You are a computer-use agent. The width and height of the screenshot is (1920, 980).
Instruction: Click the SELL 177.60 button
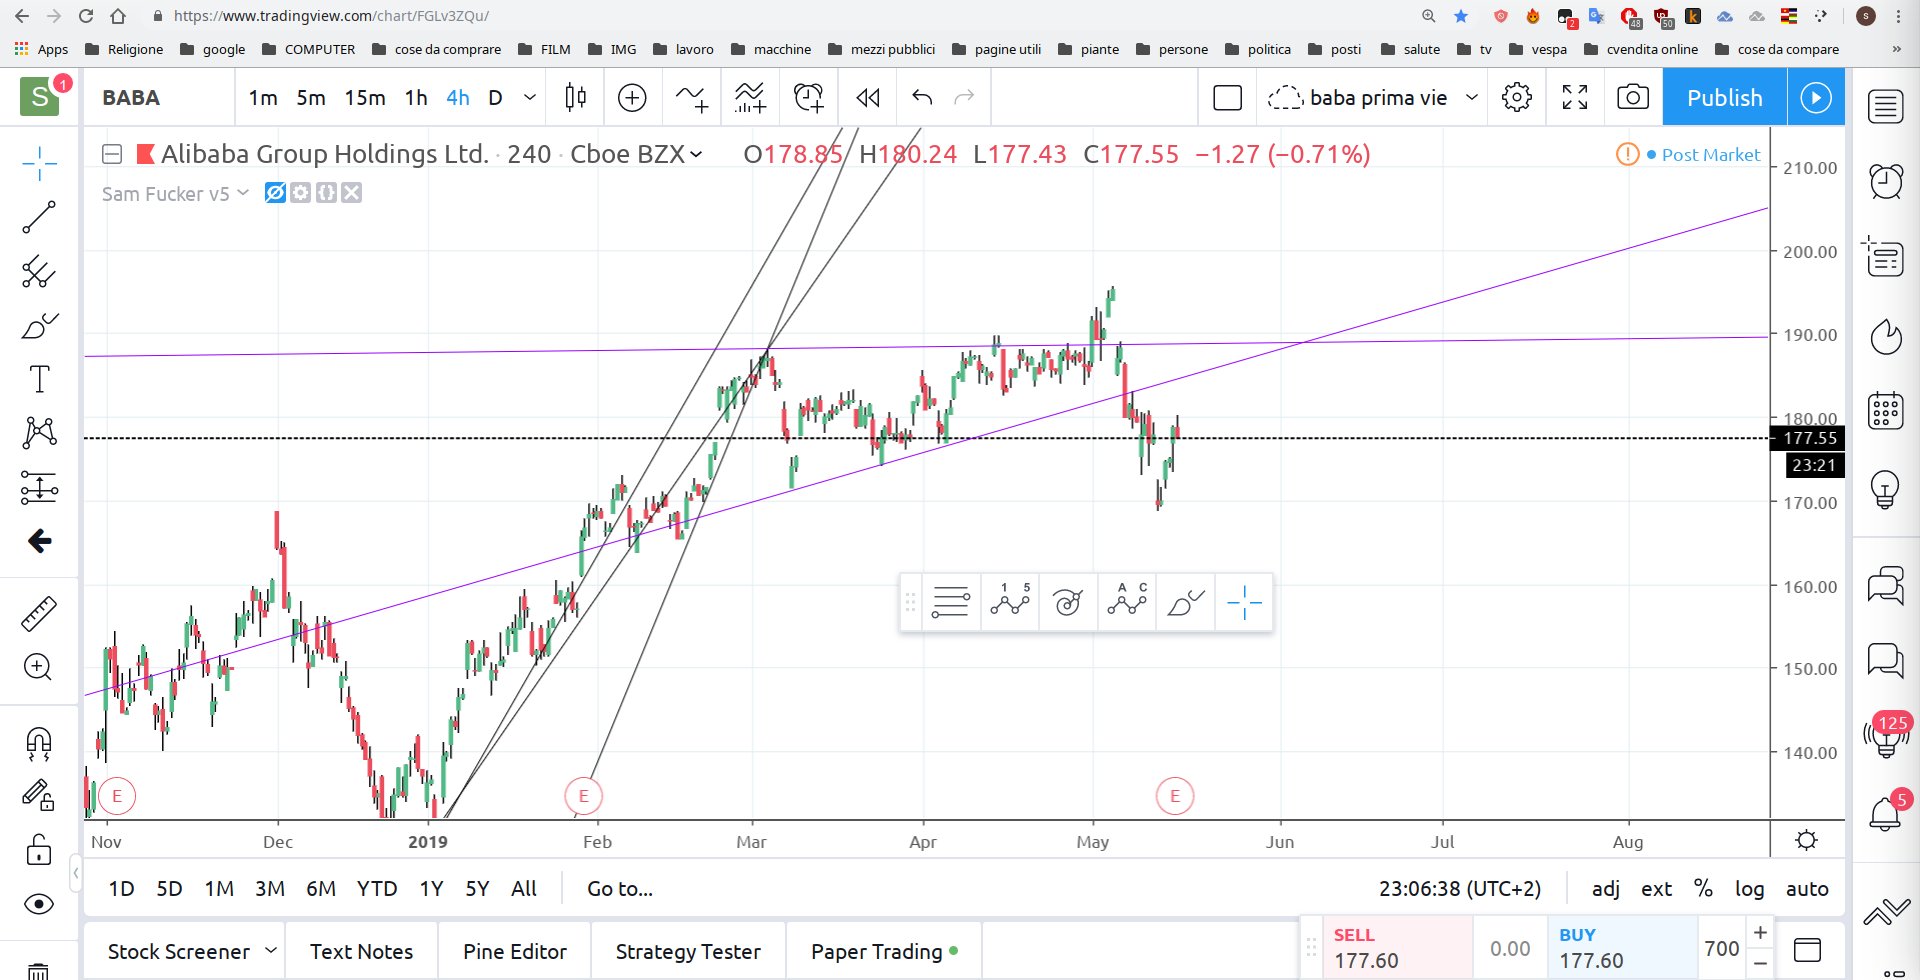[x=1397, y=948]
